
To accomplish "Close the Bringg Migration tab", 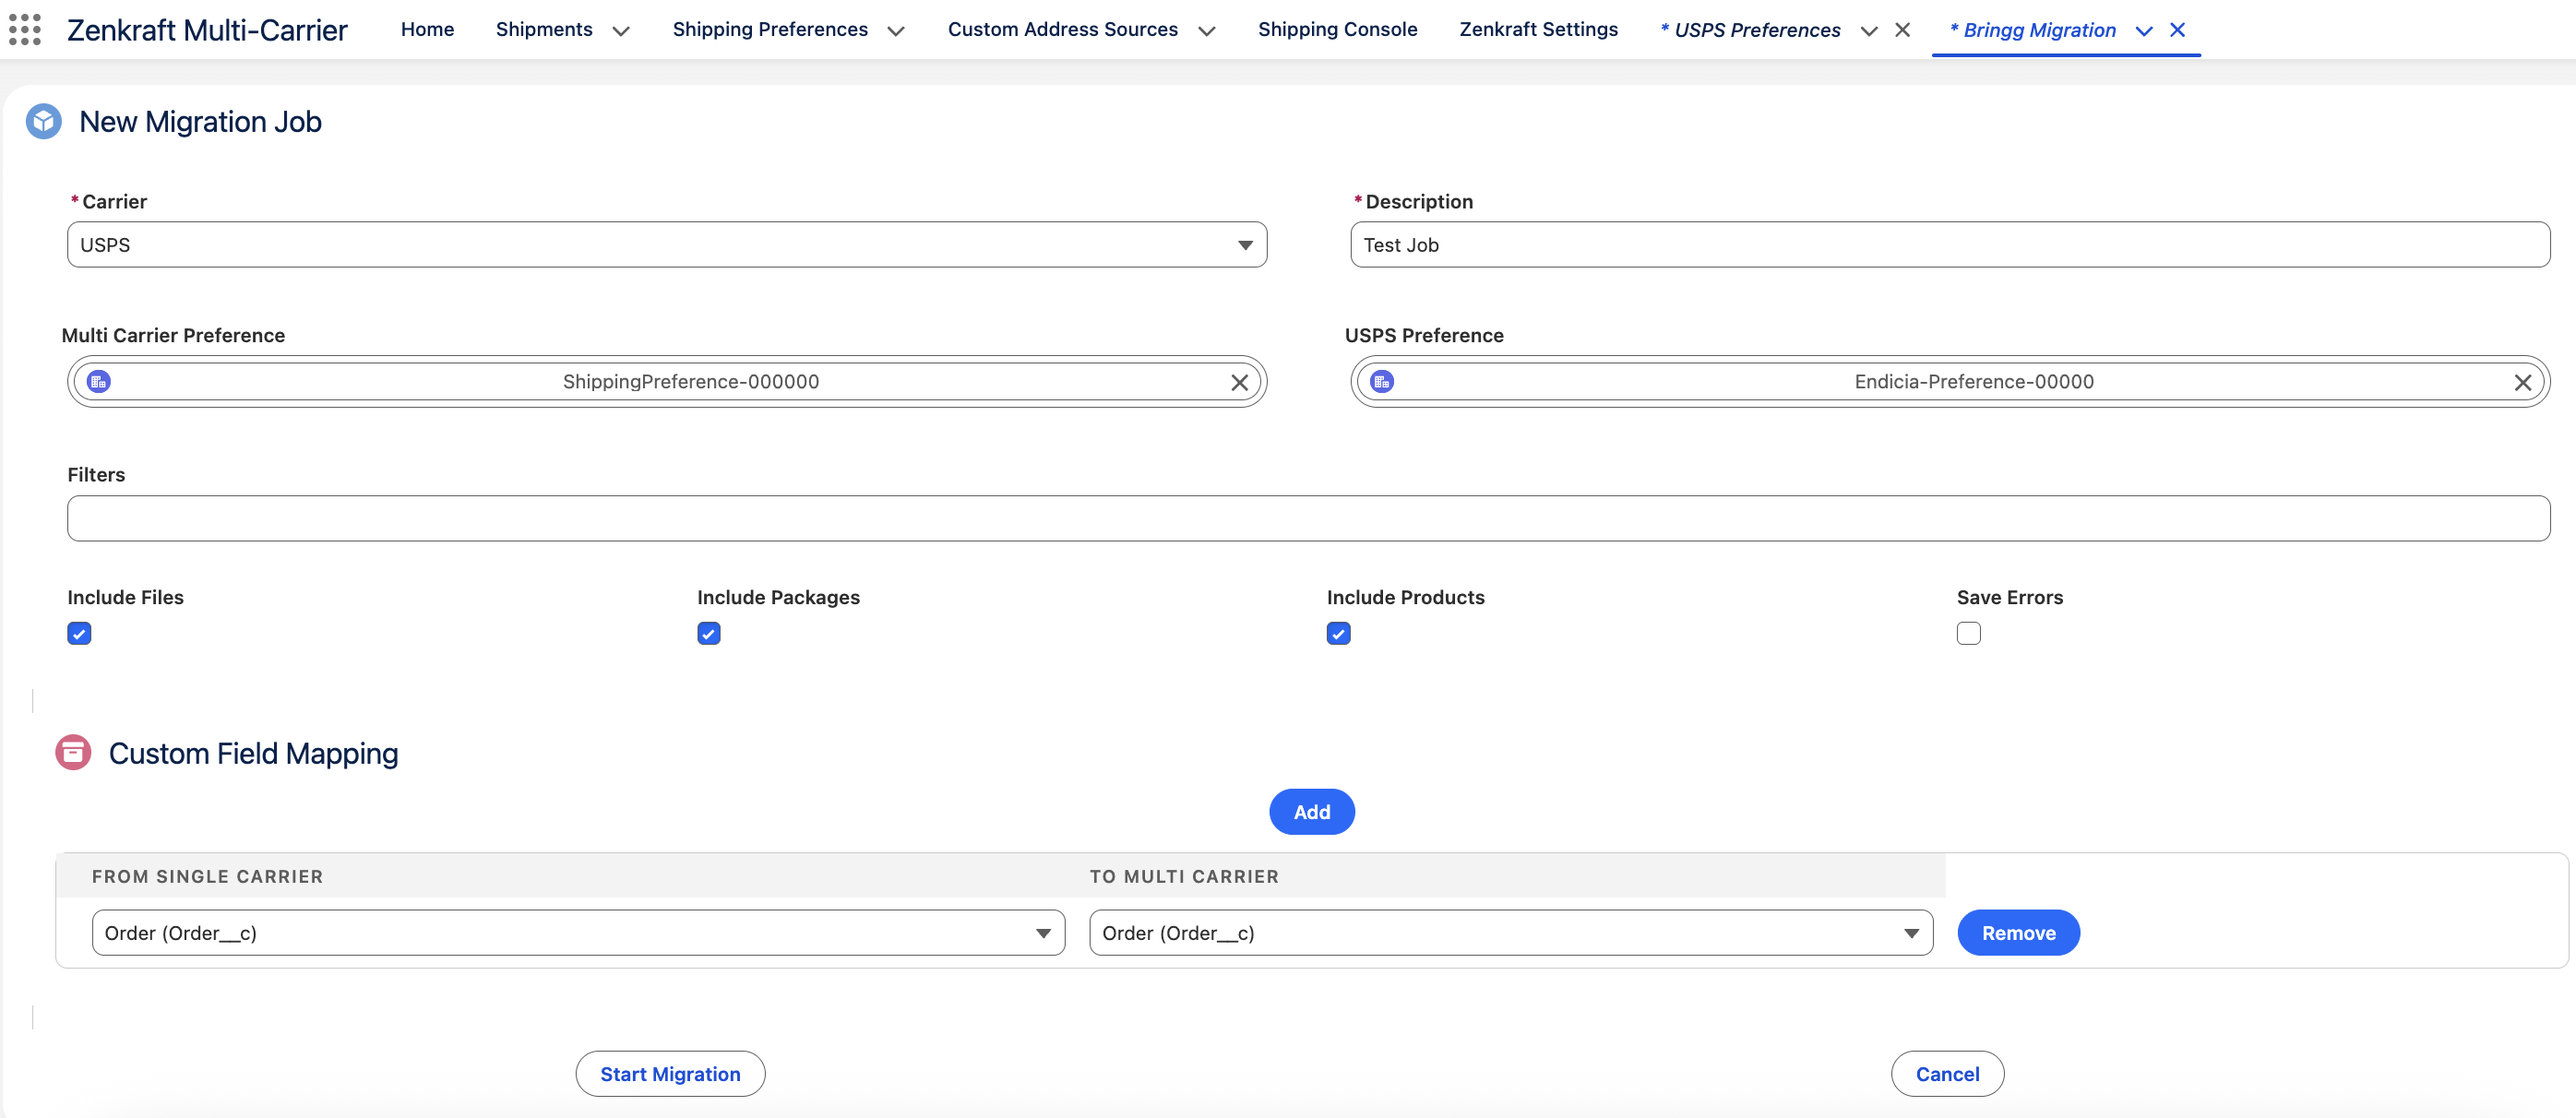I will coord(2177,30).
